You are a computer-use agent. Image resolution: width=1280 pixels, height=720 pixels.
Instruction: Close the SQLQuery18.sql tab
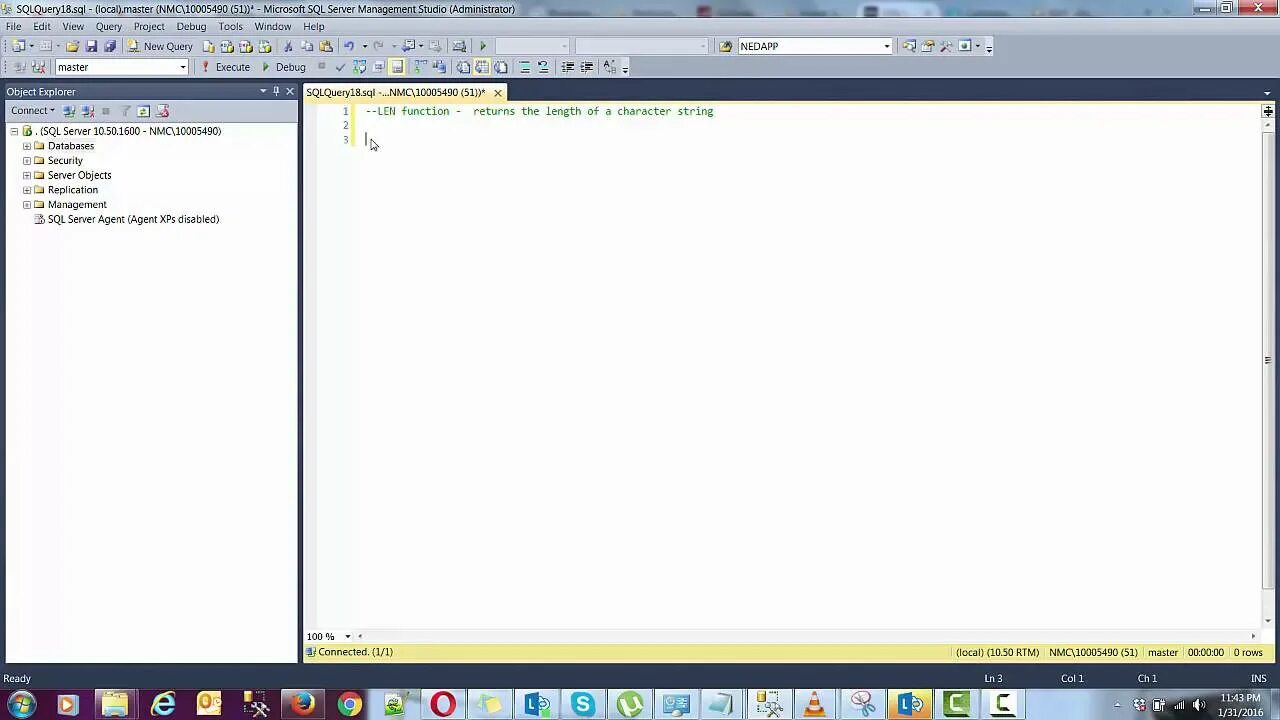pyautogui.click(x=497, y=93)
